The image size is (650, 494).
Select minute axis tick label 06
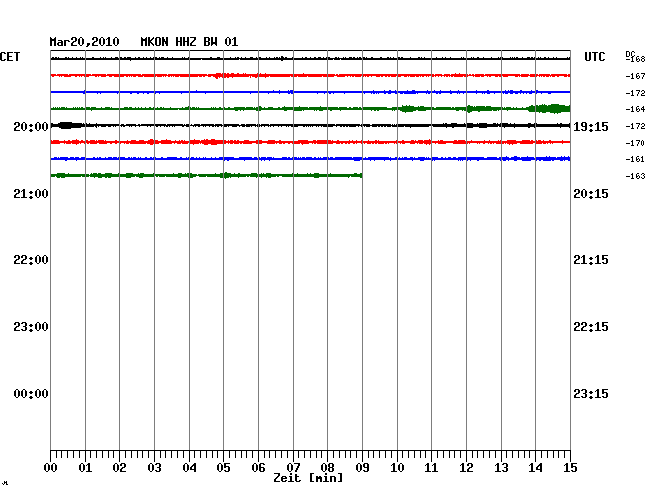point(258,468)
